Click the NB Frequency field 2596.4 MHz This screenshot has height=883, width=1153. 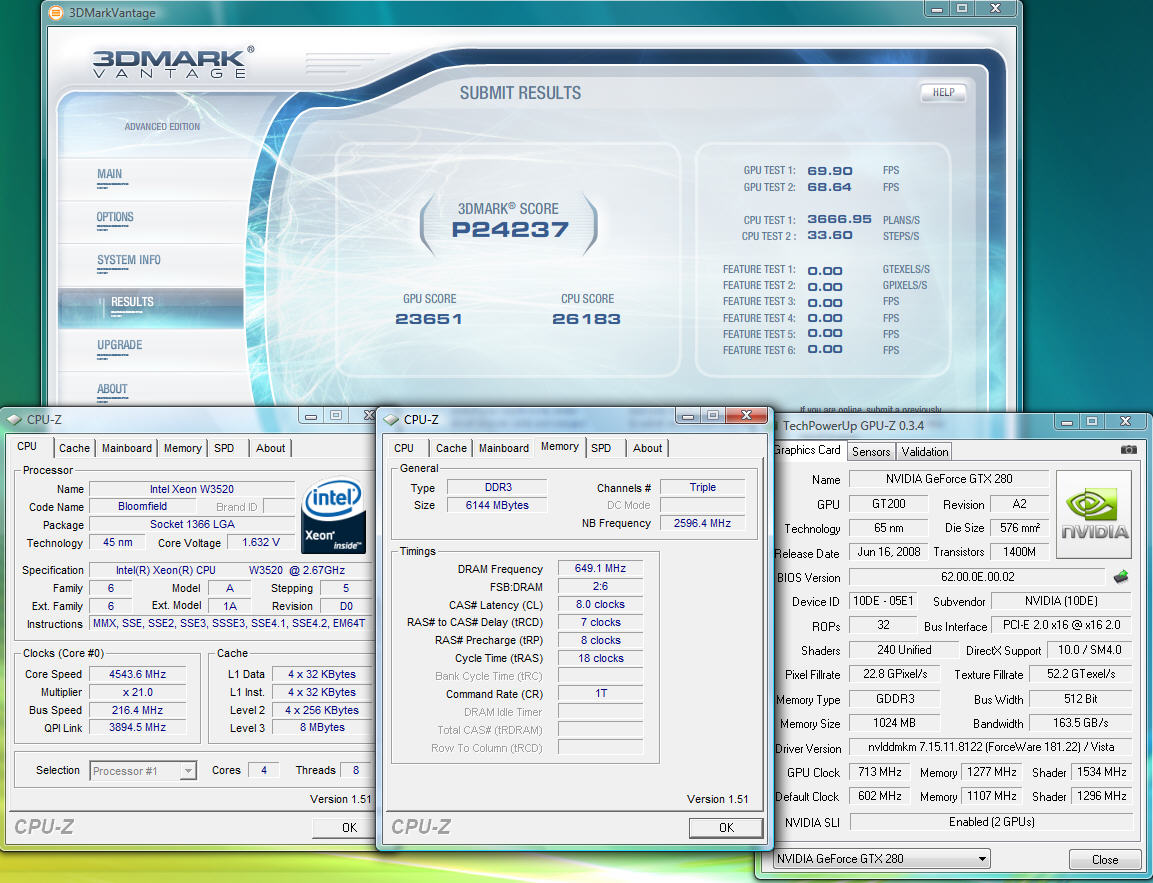(702, 523)
